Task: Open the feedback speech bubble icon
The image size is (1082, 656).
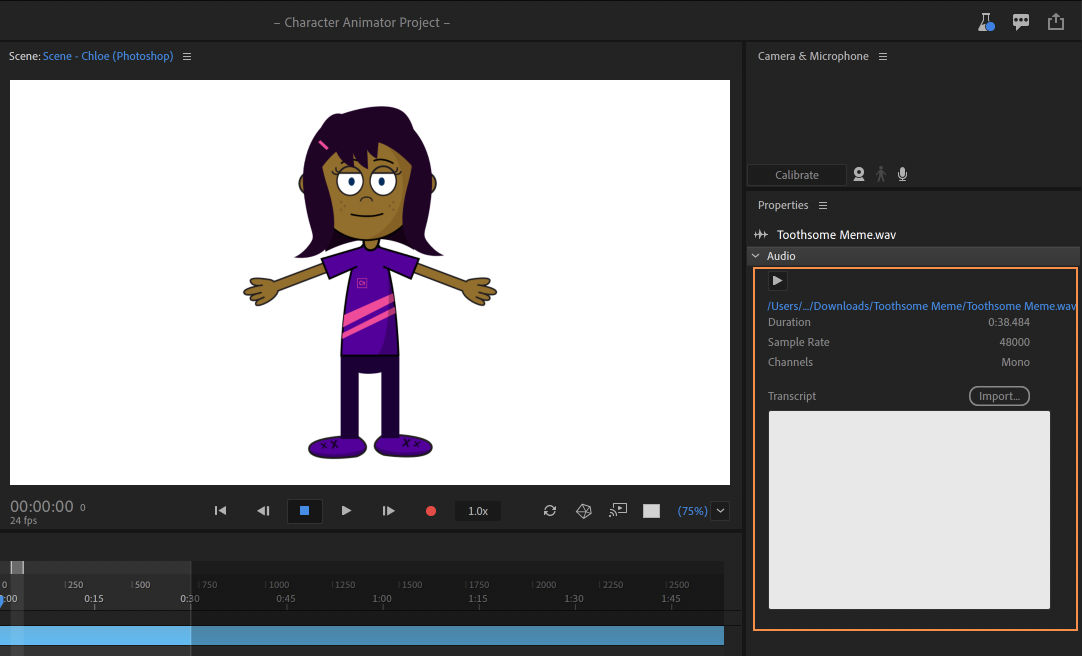Action: tap(1020, 22)
